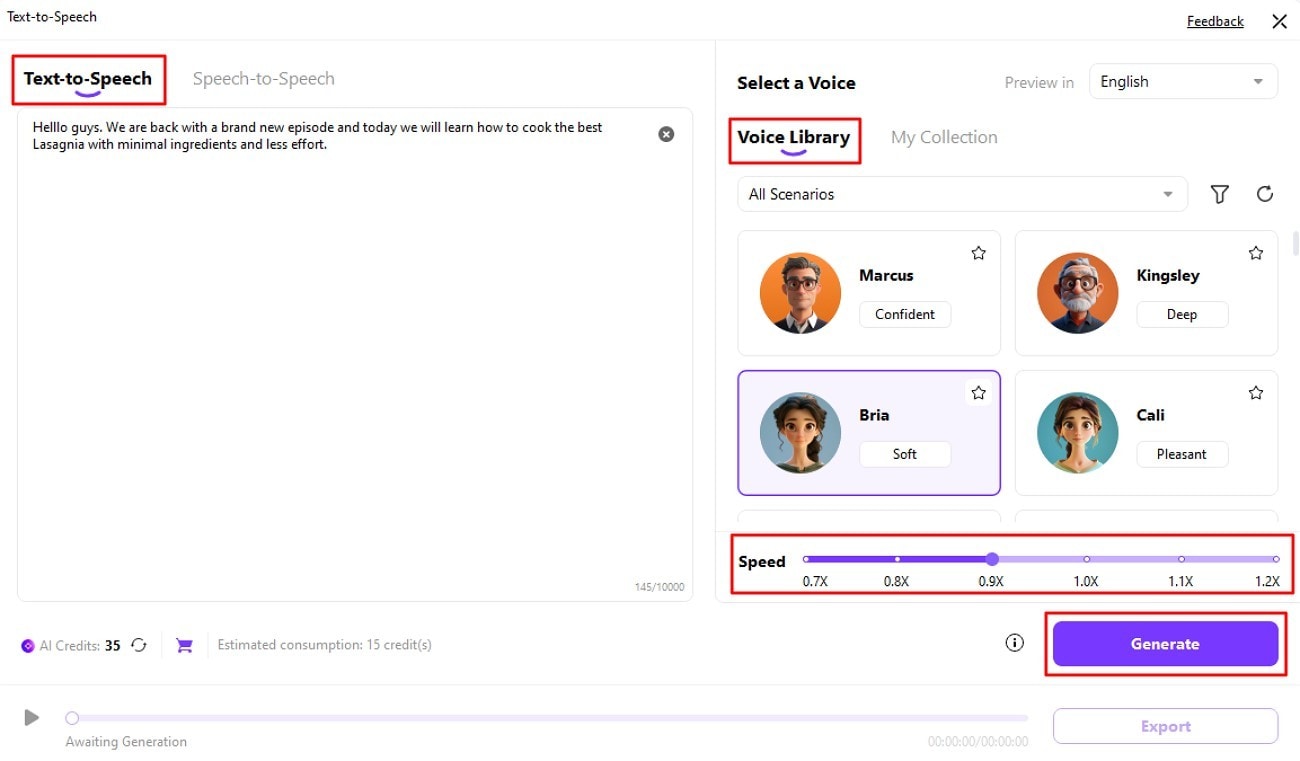This screenshot has height=761, width=1300.
Task: Expand the All Scenarios dropdown
Action: tap(961, 194)
